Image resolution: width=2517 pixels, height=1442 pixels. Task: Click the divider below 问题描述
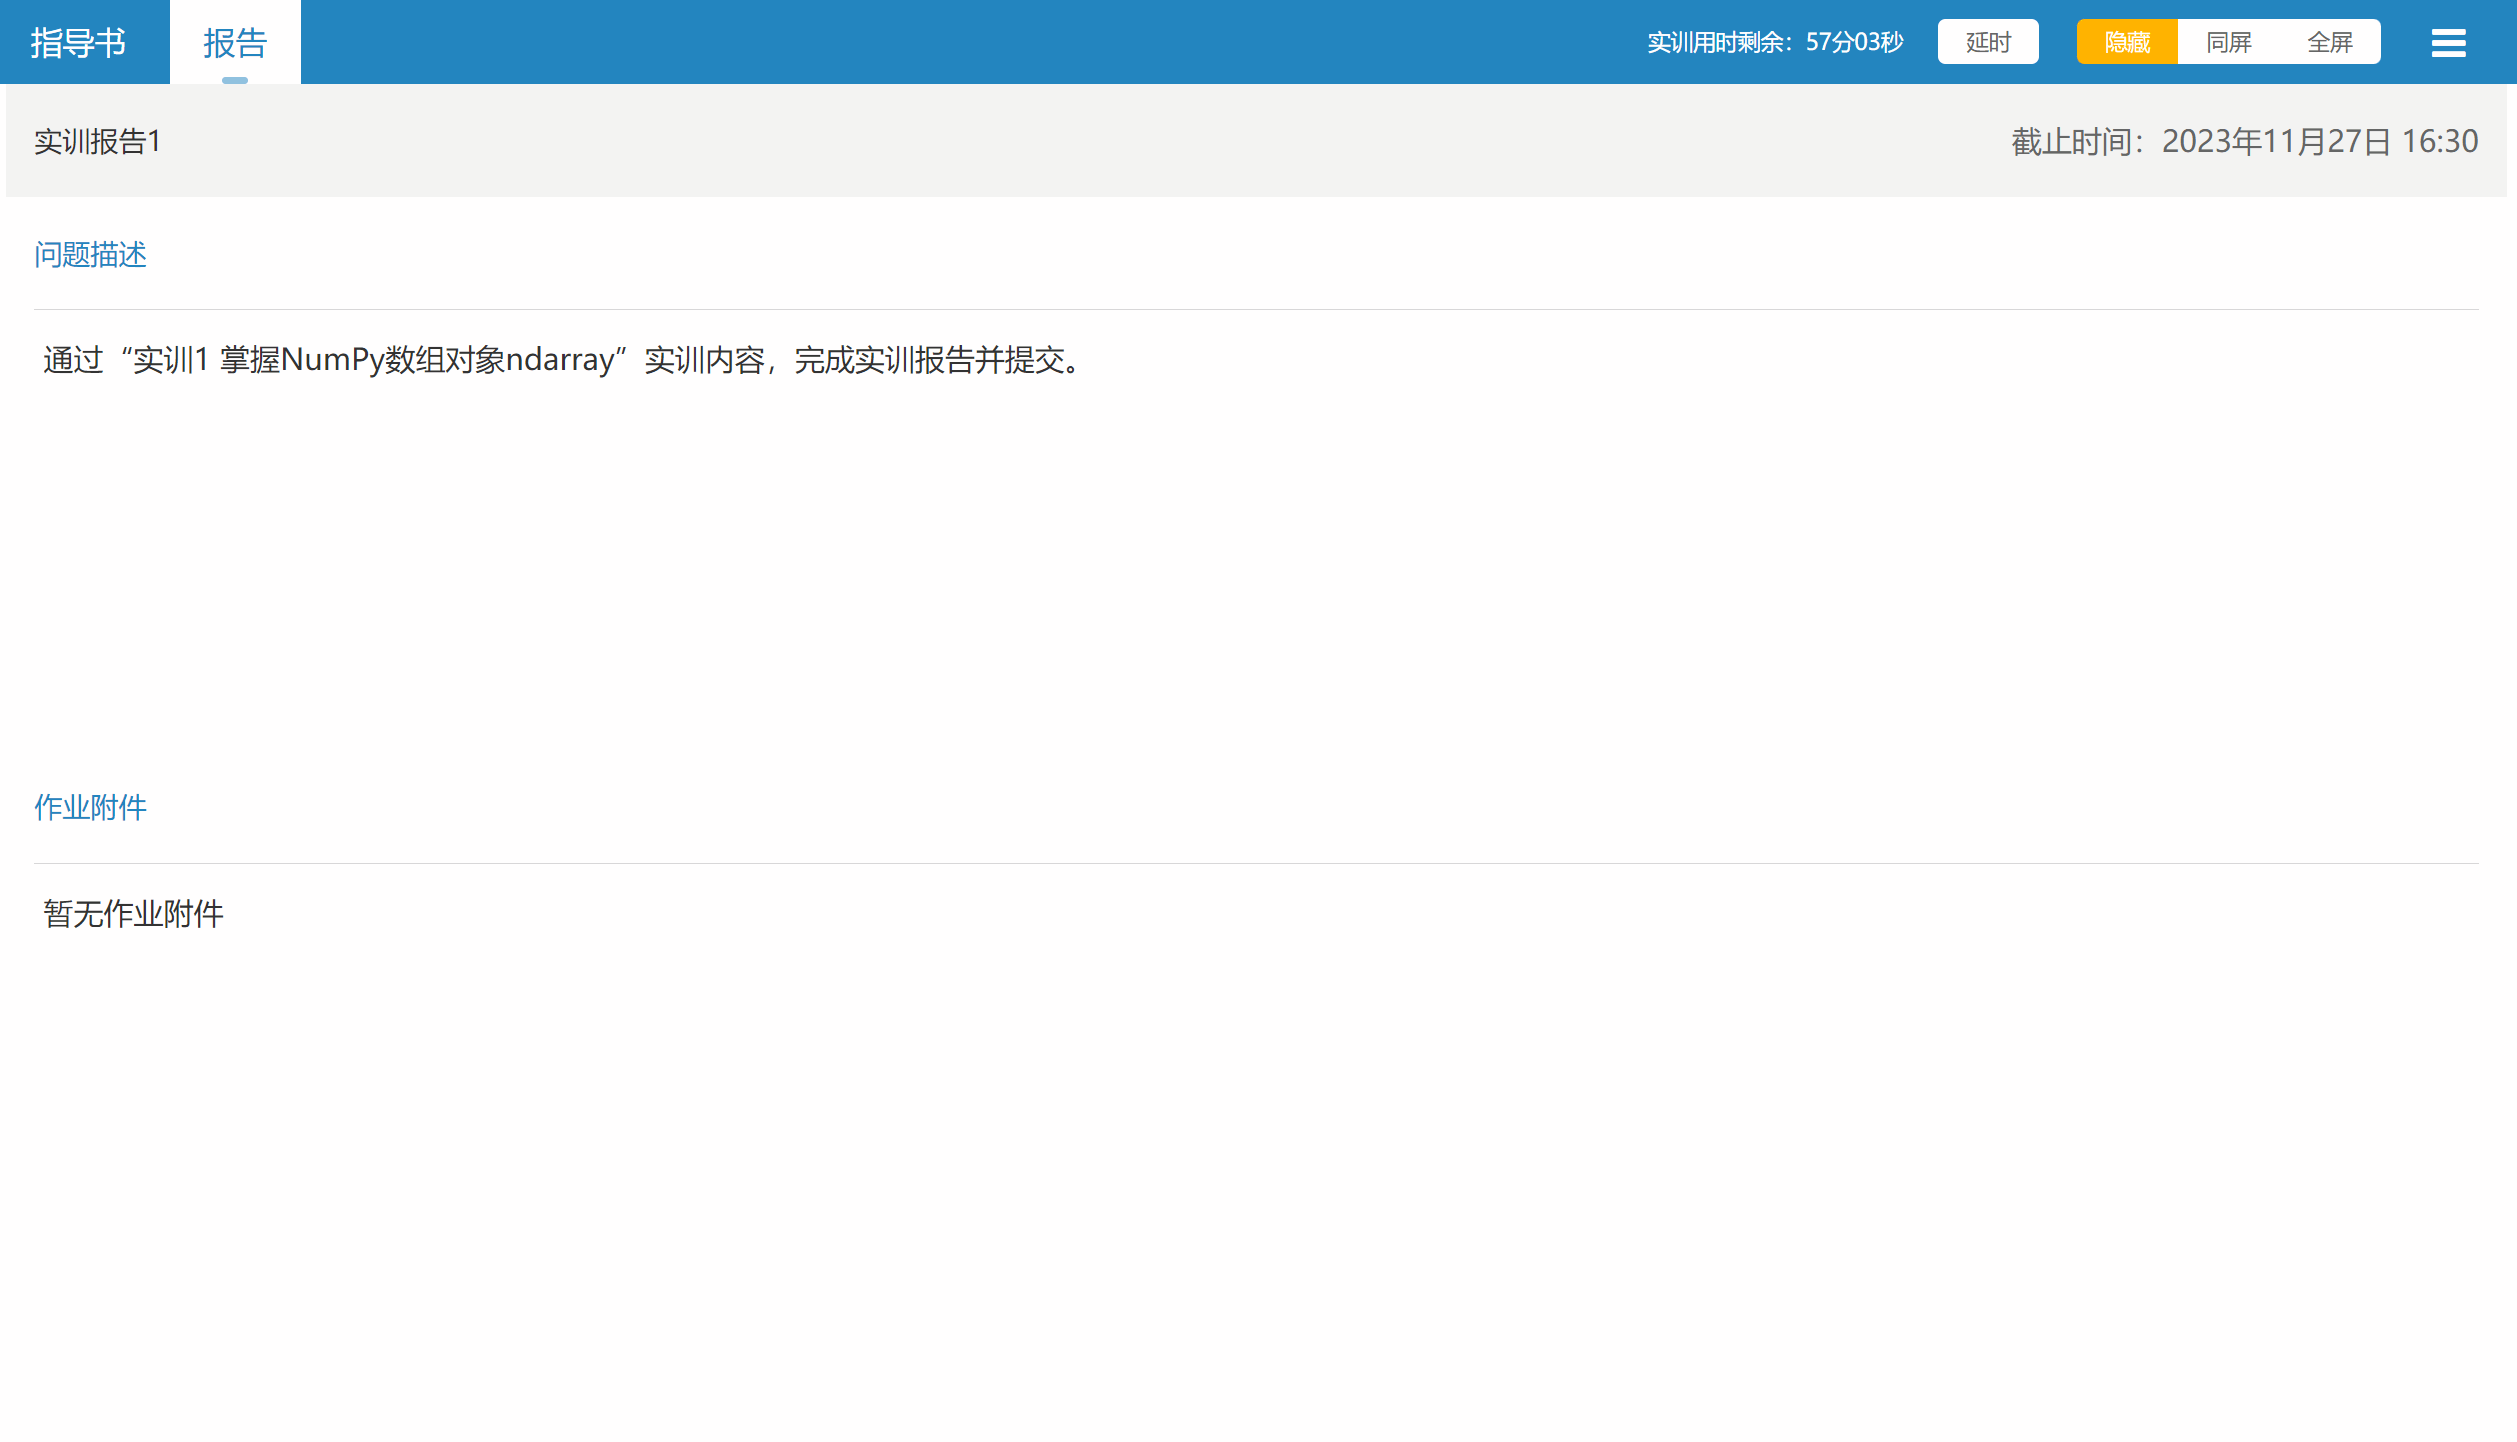coord(1256,310)
